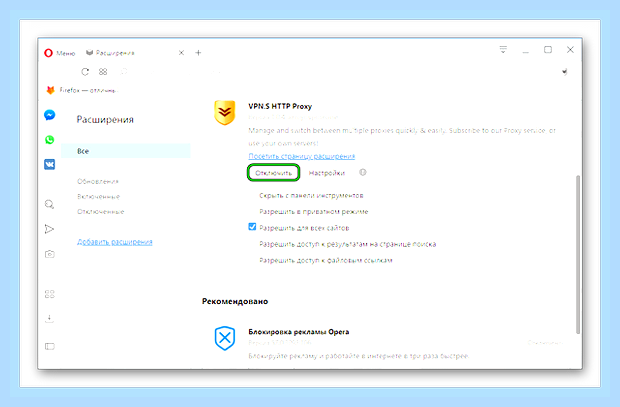Image resolution: width=620 pixels, height=407 pixels.
Task: Click Отключить button for VPN.S HTTP Proxy
Action: pyautogui.click(x=273, y=173)
